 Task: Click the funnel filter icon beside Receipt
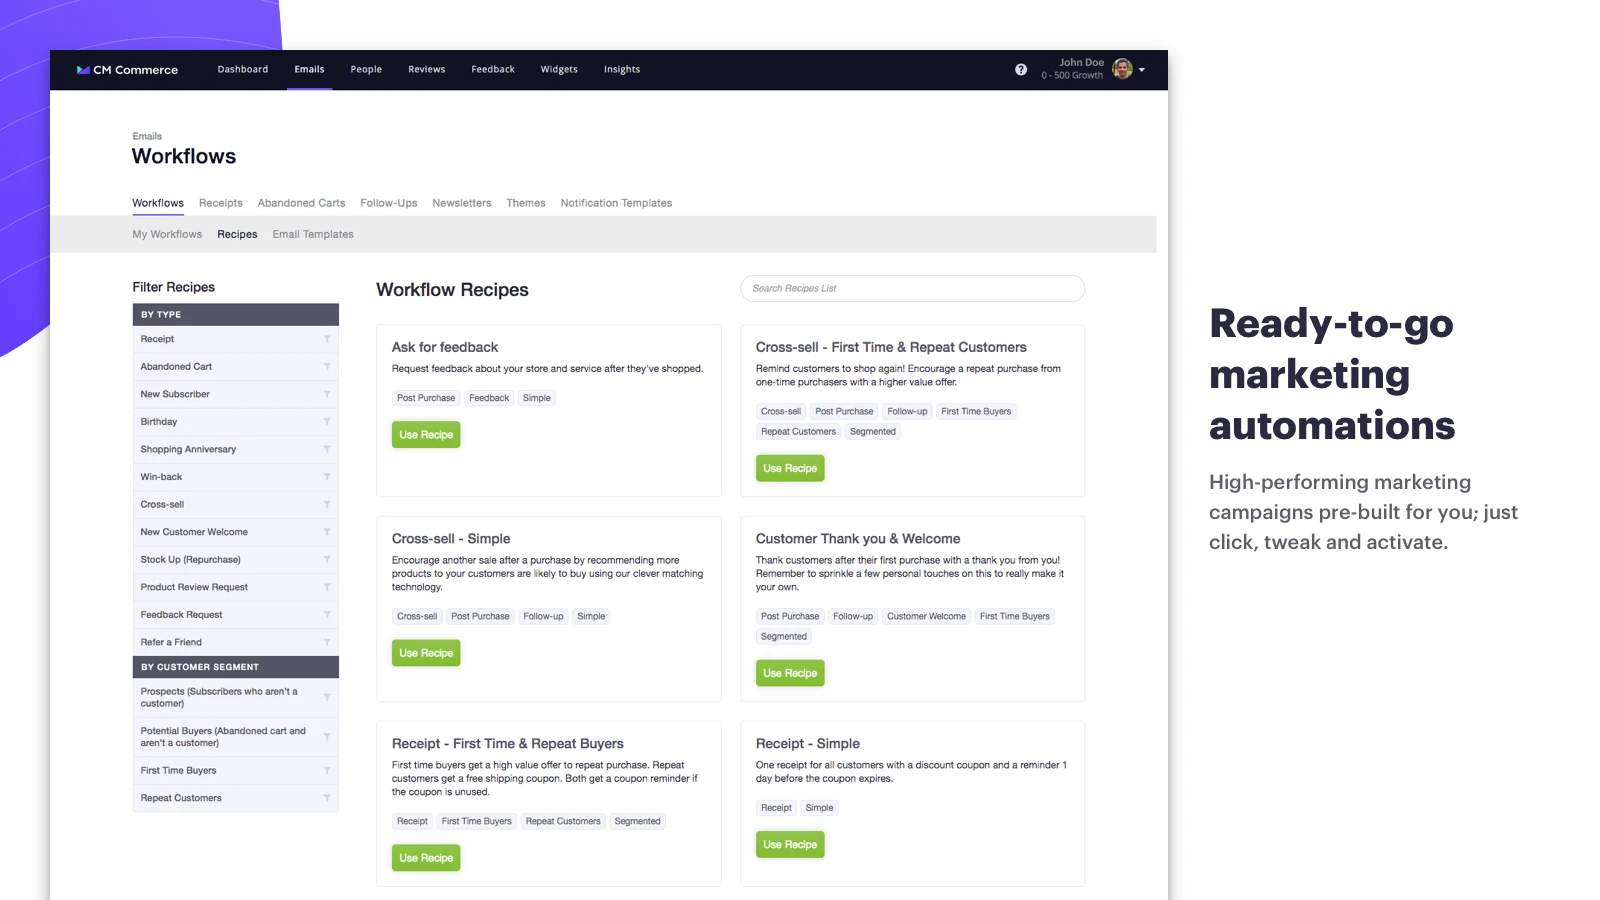(x=327, y=339)
